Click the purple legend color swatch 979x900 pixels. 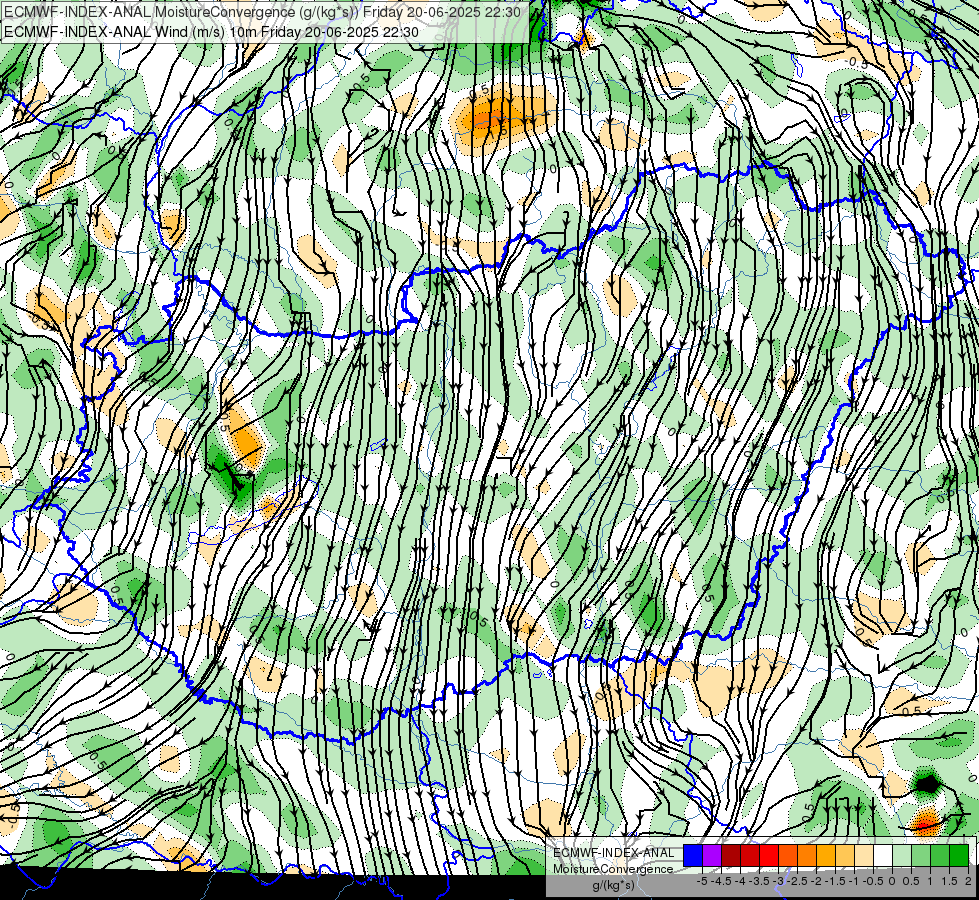(x=712, y=855)
